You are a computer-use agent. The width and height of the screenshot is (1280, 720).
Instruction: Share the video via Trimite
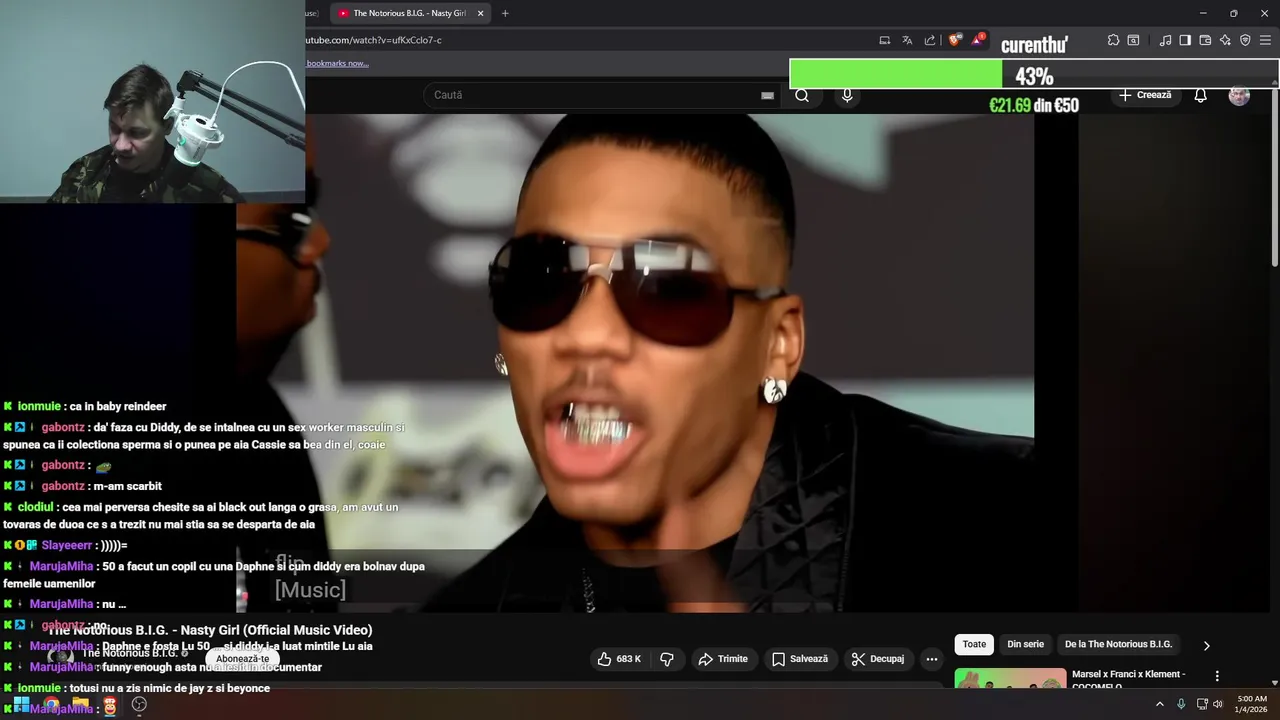click(x=723, y=659)
